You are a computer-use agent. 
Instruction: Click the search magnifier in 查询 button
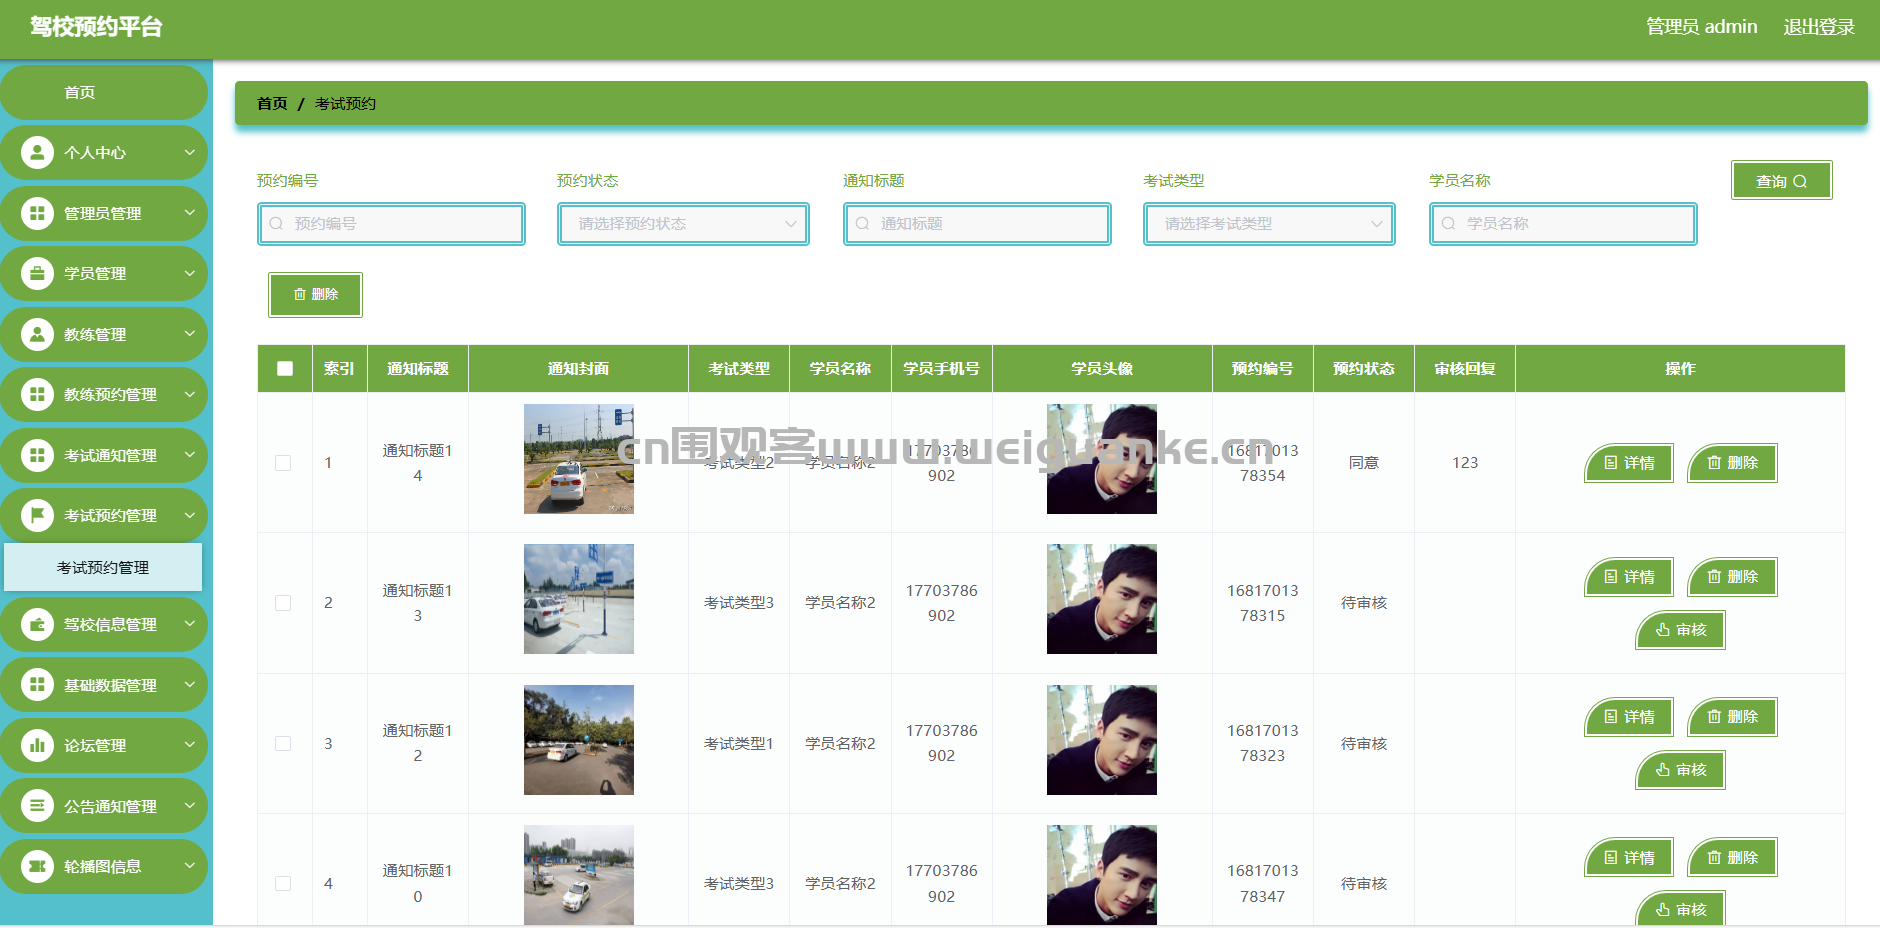click(x=1800, y=181)
